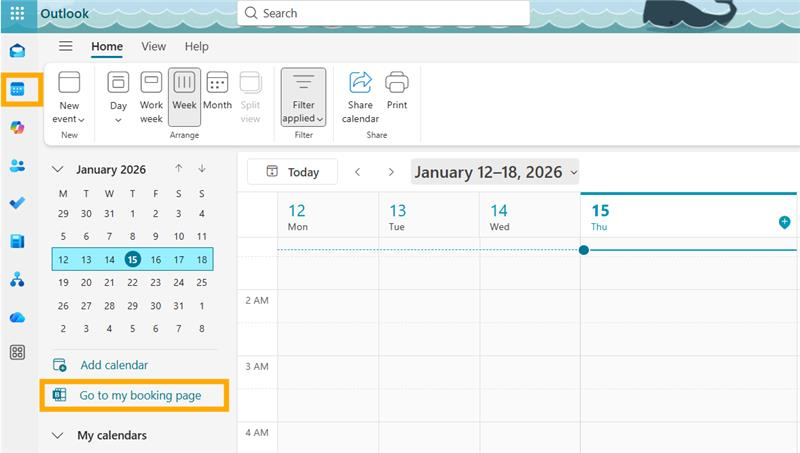Viewport: 800px width, 453px height.
Task: Open the Filter applied dropdown
Action: (x=303, y=97)
